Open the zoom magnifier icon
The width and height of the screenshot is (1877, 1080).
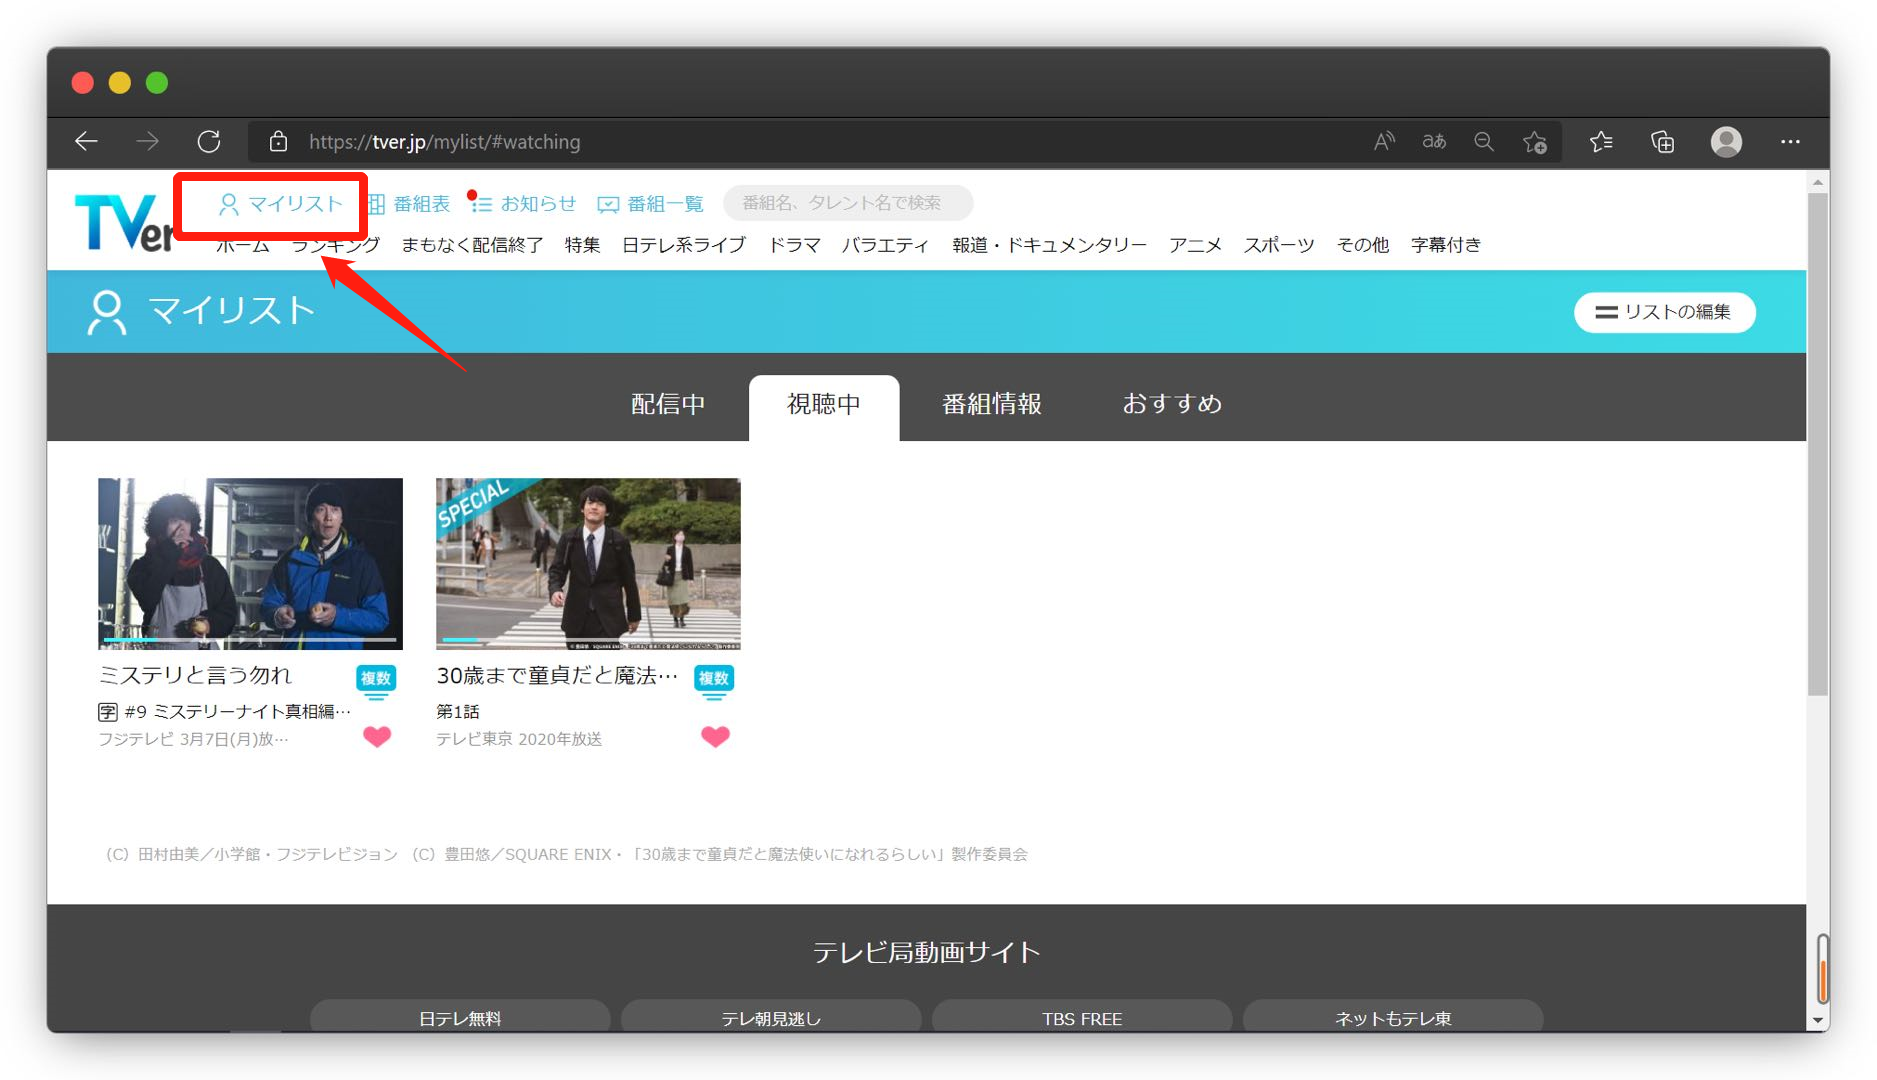point(1484,141)
